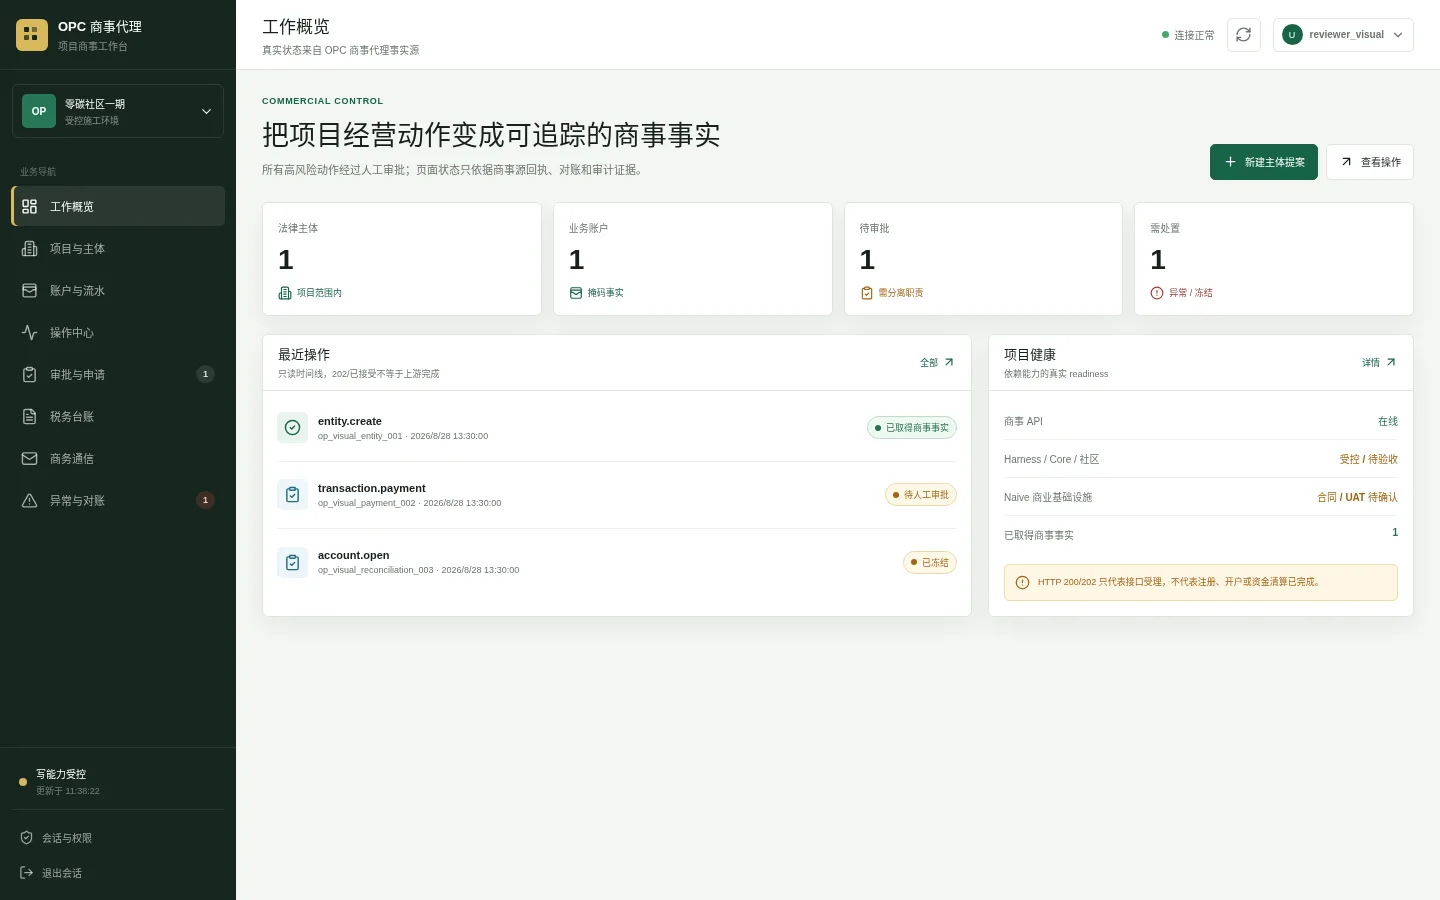This screenshot has width=1440, height=900.
Task: Click the transaction.payment clipboard icon
Action: pyautogui.click(x=293, y=495)
